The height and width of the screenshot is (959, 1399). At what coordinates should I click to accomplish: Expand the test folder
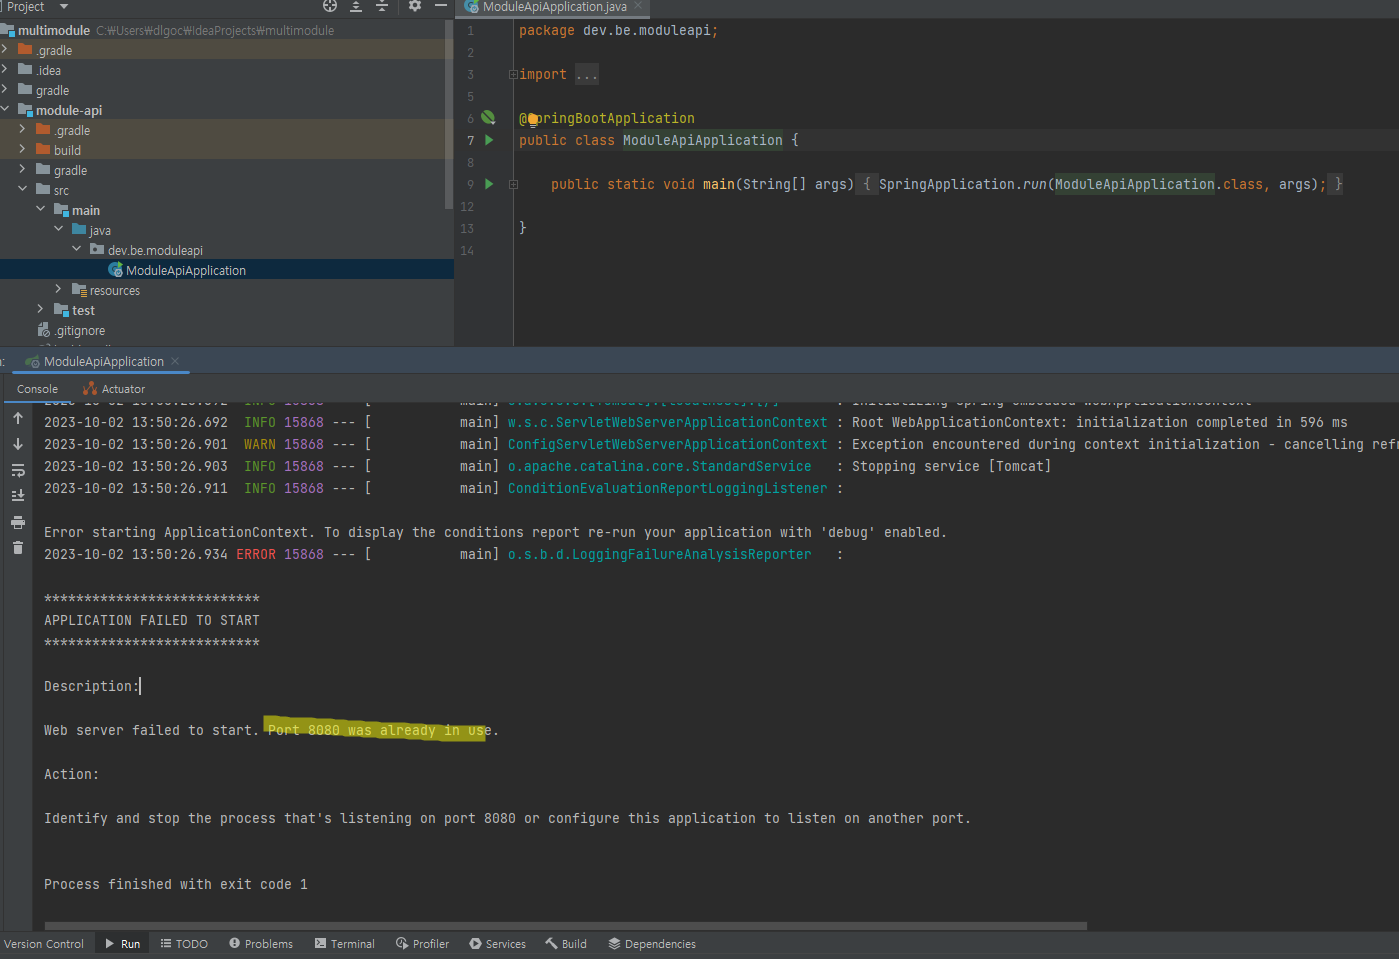click(x=41, y=310)
